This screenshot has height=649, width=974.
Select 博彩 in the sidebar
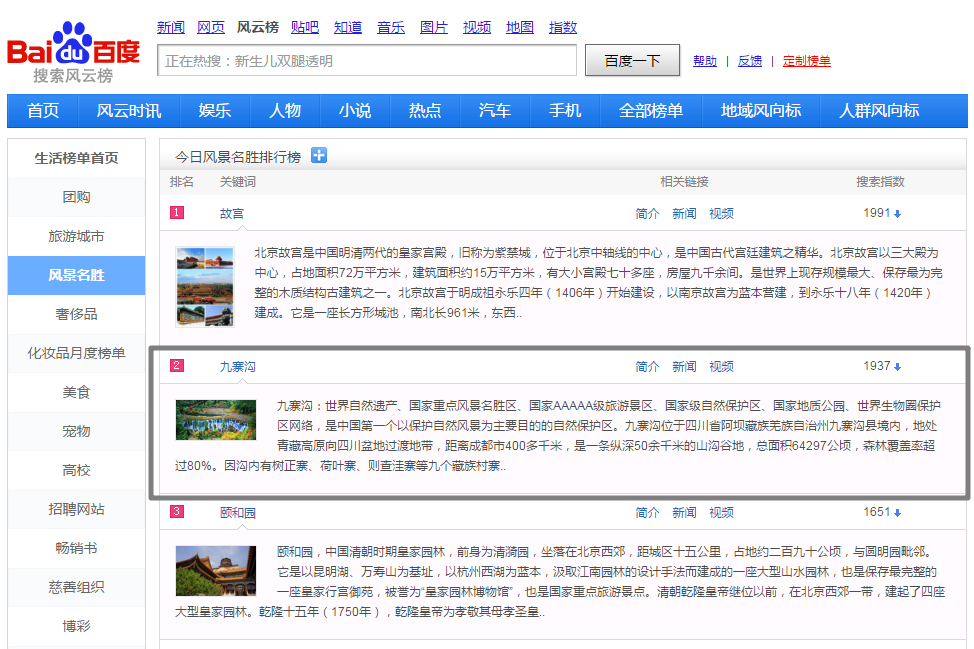pos(76,626)
